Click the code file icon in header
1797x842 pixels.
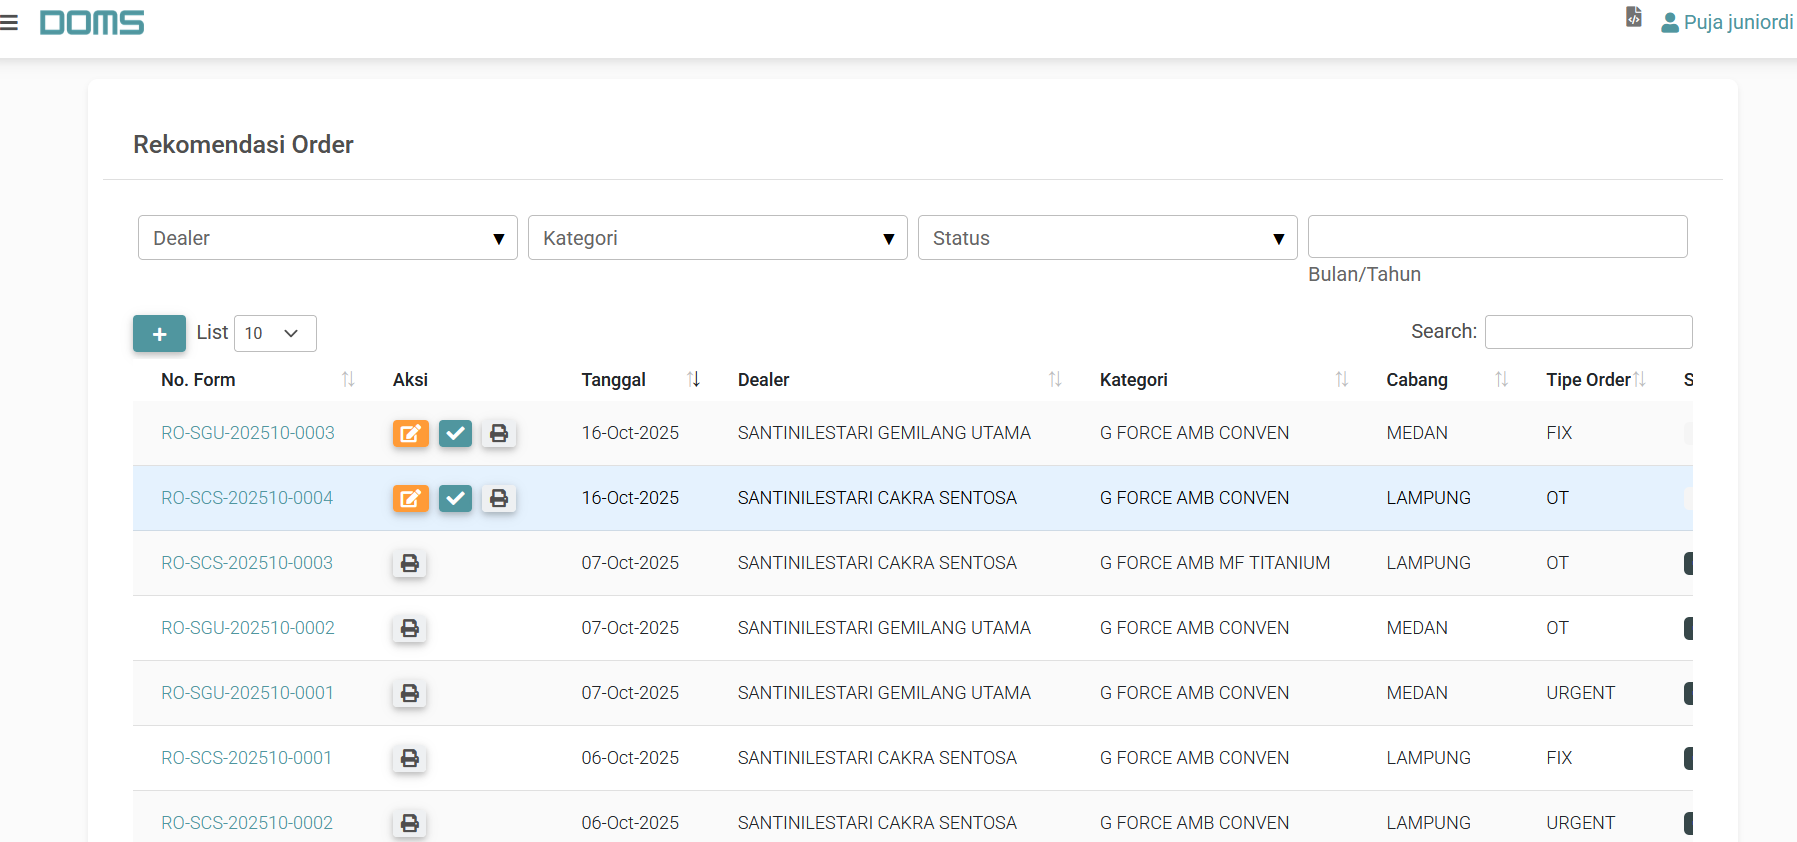pos(1633,17)
